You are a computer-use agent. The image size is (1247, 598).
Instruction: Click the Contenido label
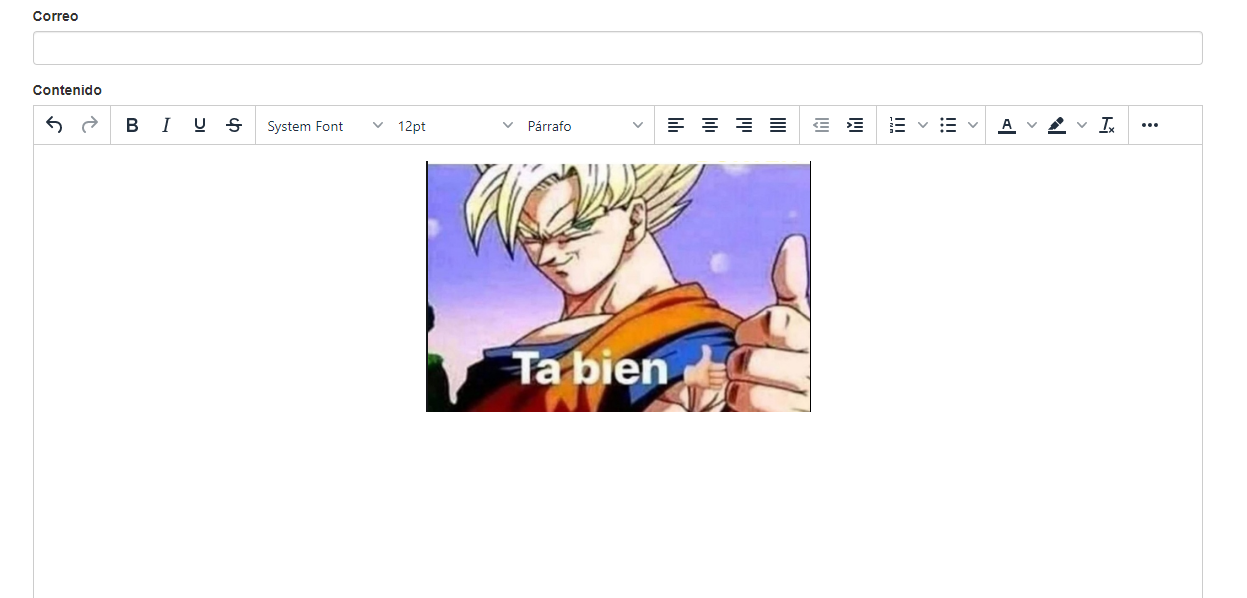click(67, 90)
